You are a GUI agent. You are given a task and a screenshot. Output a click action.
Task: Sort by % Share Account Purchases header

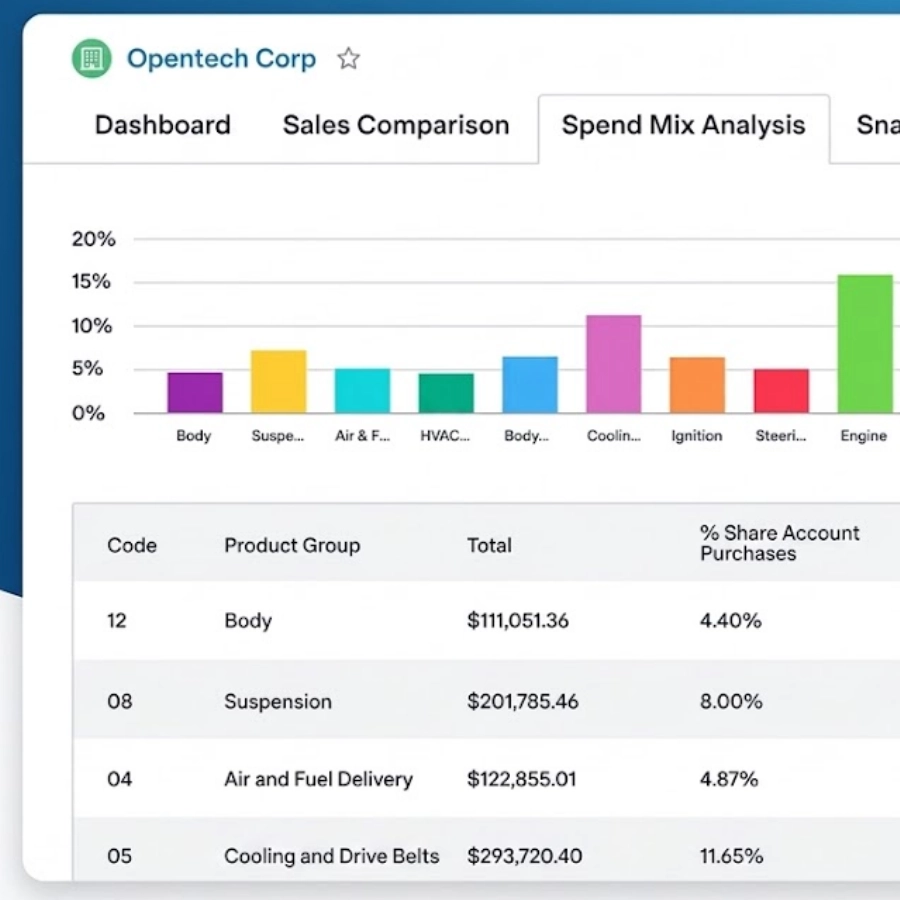779,543
